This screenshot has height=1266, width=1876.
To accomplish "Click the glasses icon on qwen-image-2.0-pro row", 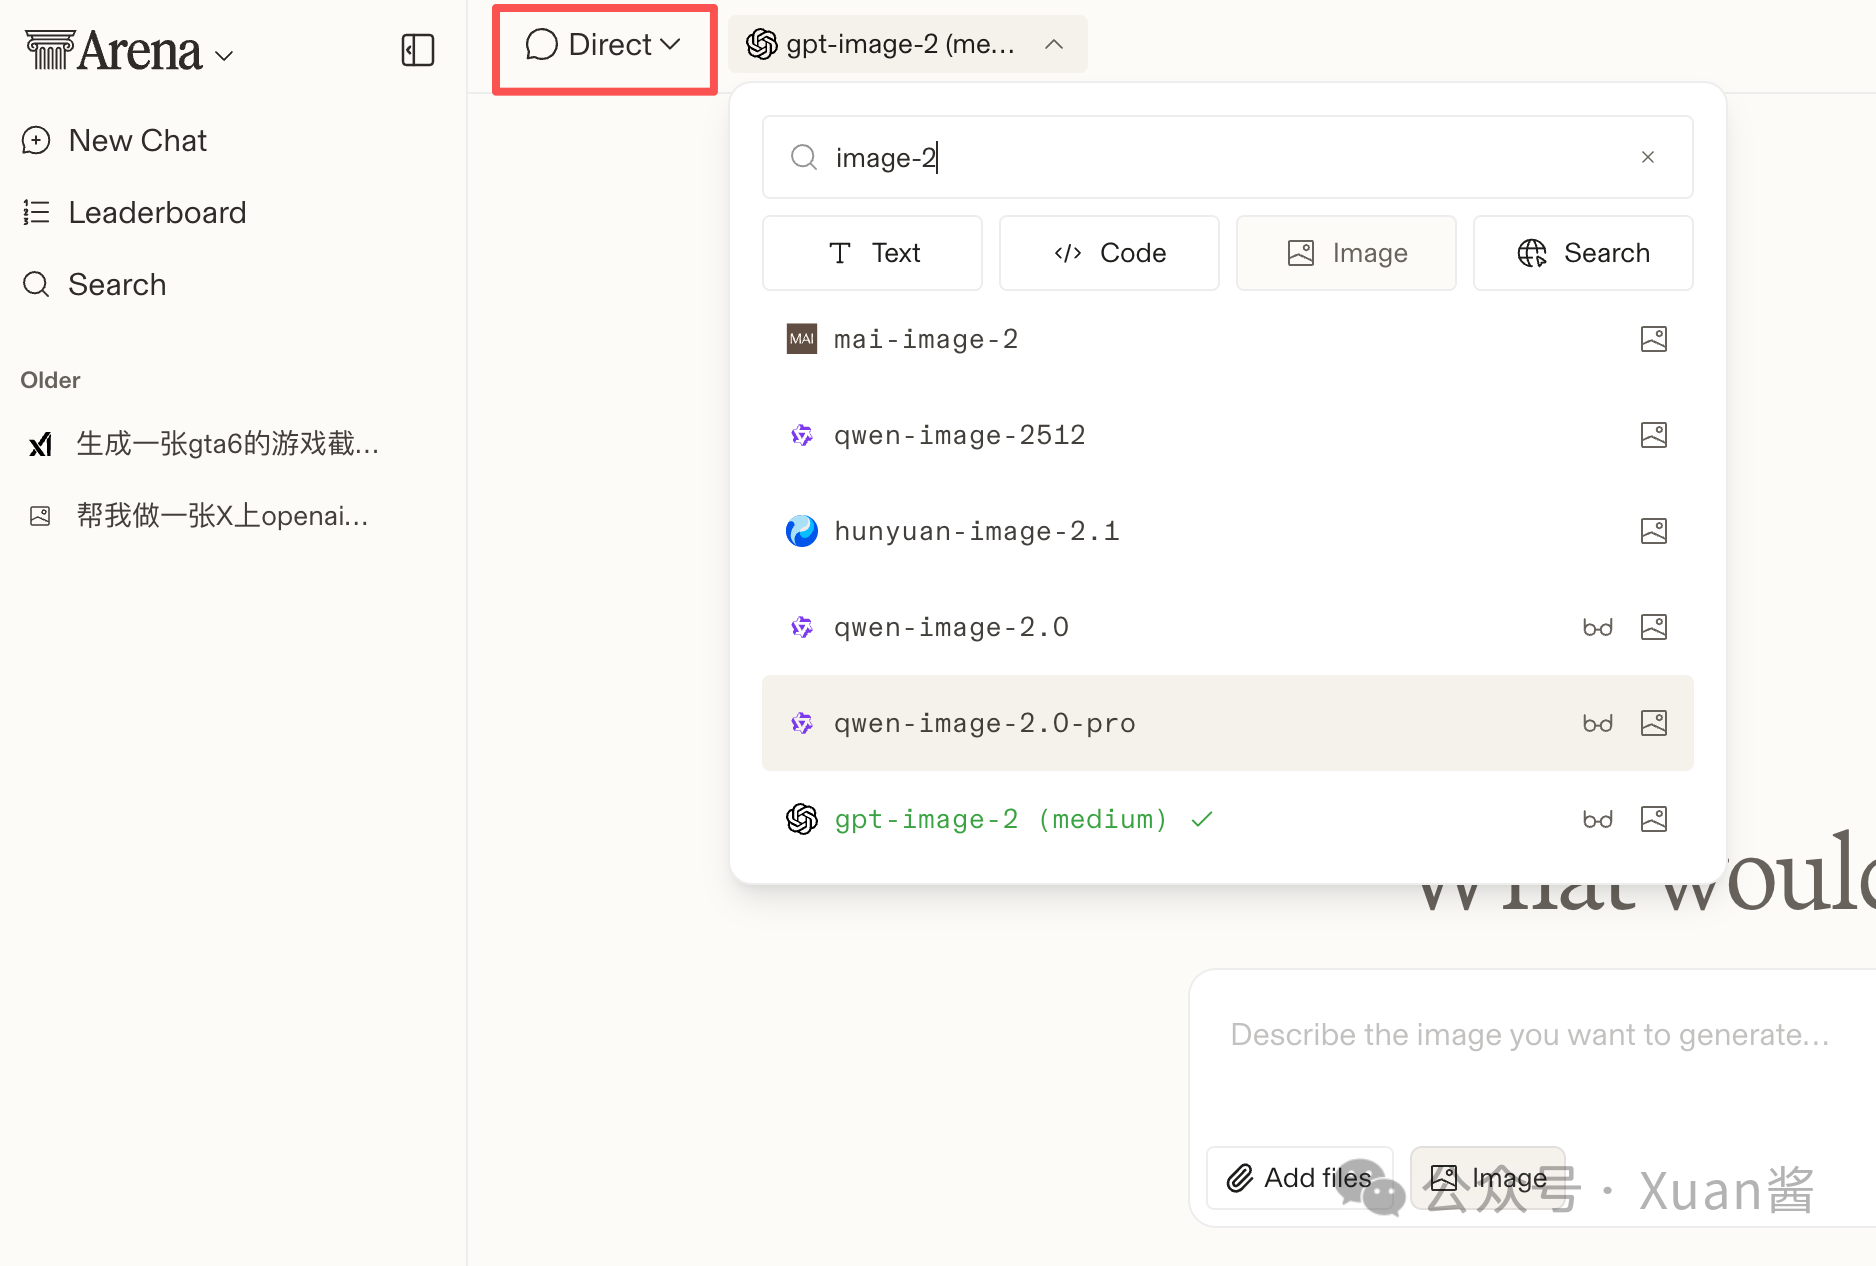I will tap(1598, 723).
